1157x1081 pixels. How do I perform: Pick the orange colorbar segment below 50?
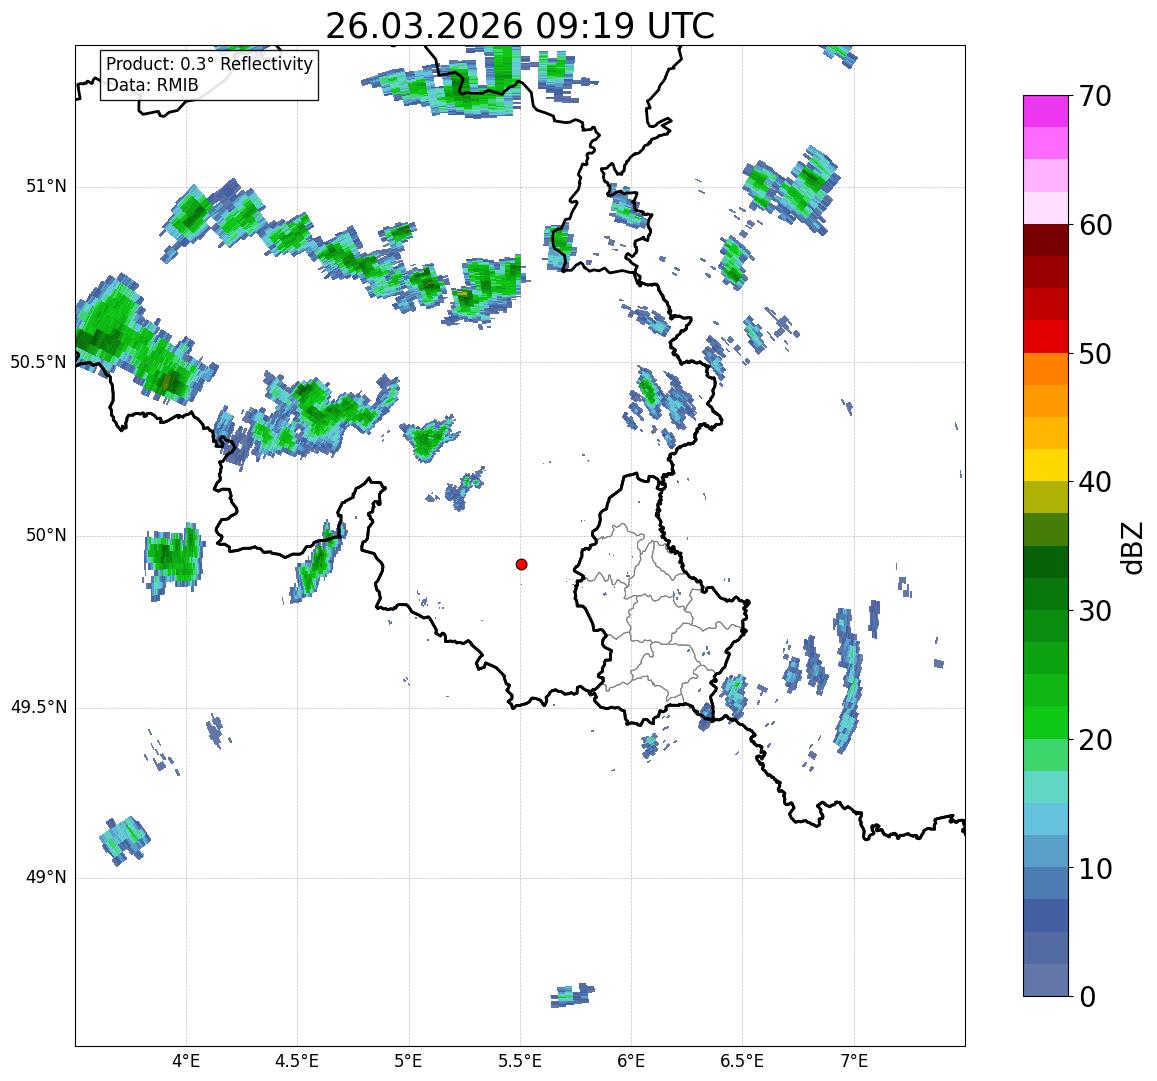1046,369
